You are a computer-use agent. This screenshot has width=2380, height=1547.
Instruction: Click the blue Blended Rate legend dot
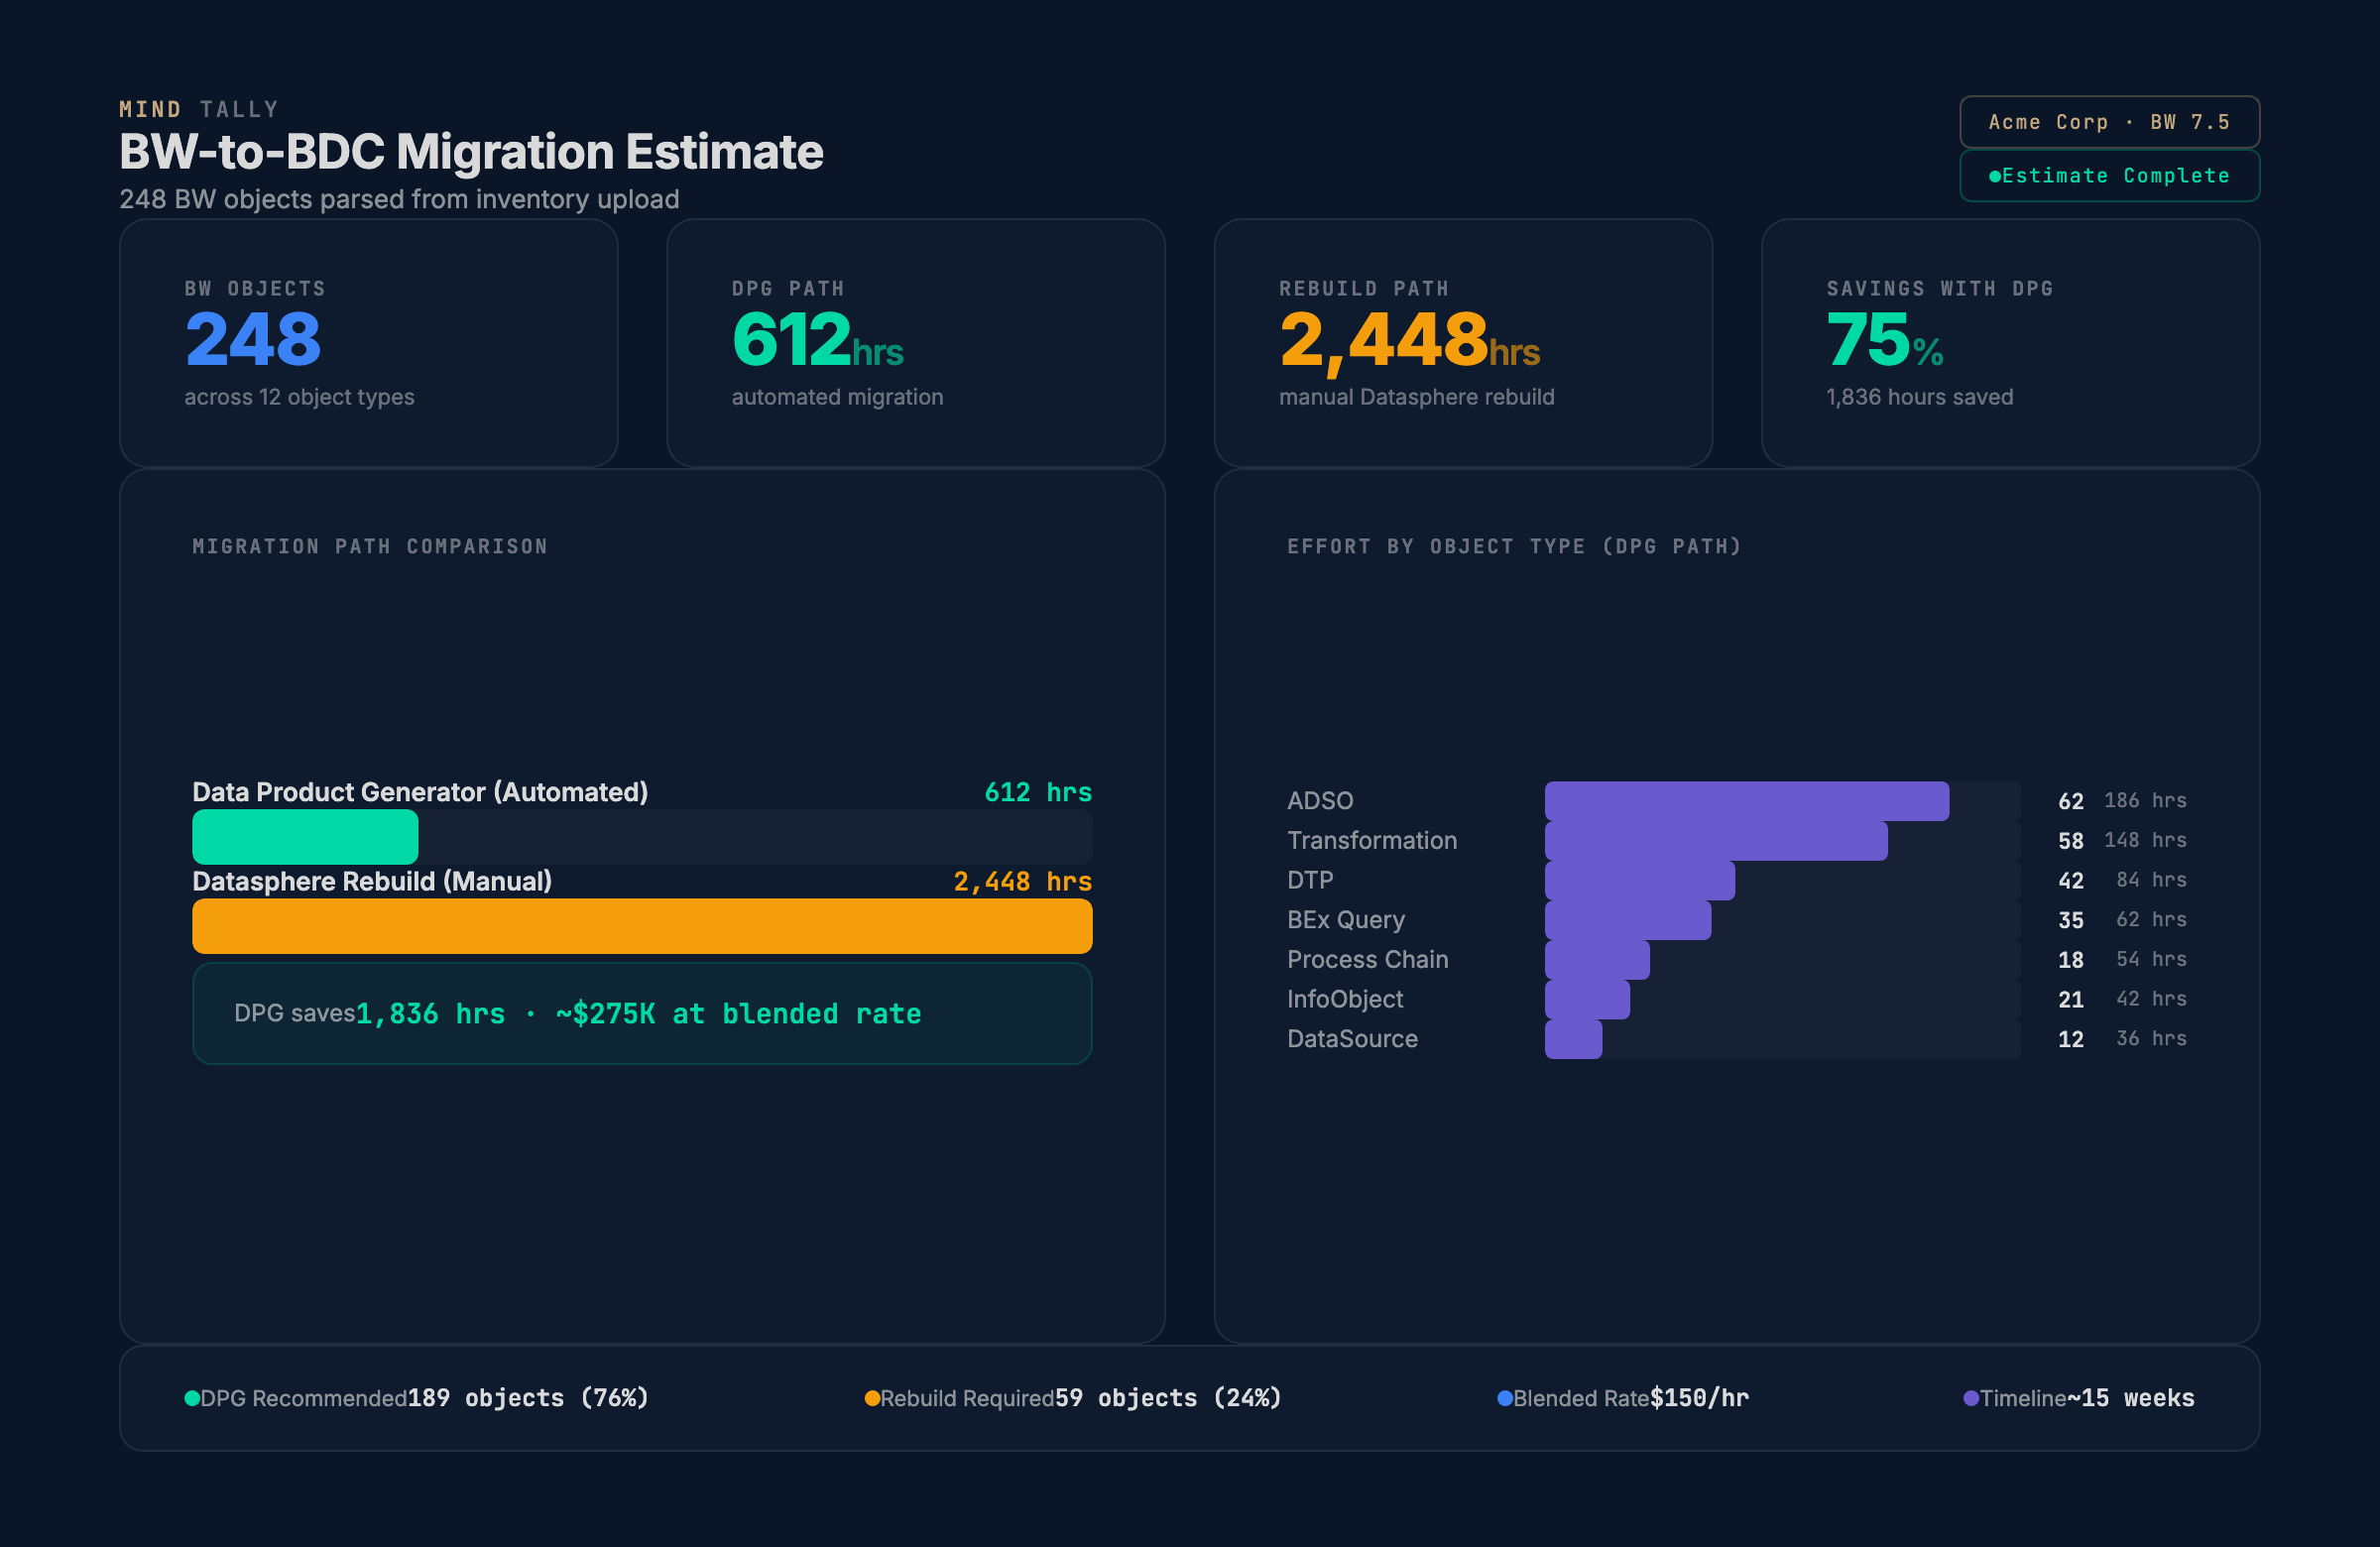click(x=1504, y=1398)
